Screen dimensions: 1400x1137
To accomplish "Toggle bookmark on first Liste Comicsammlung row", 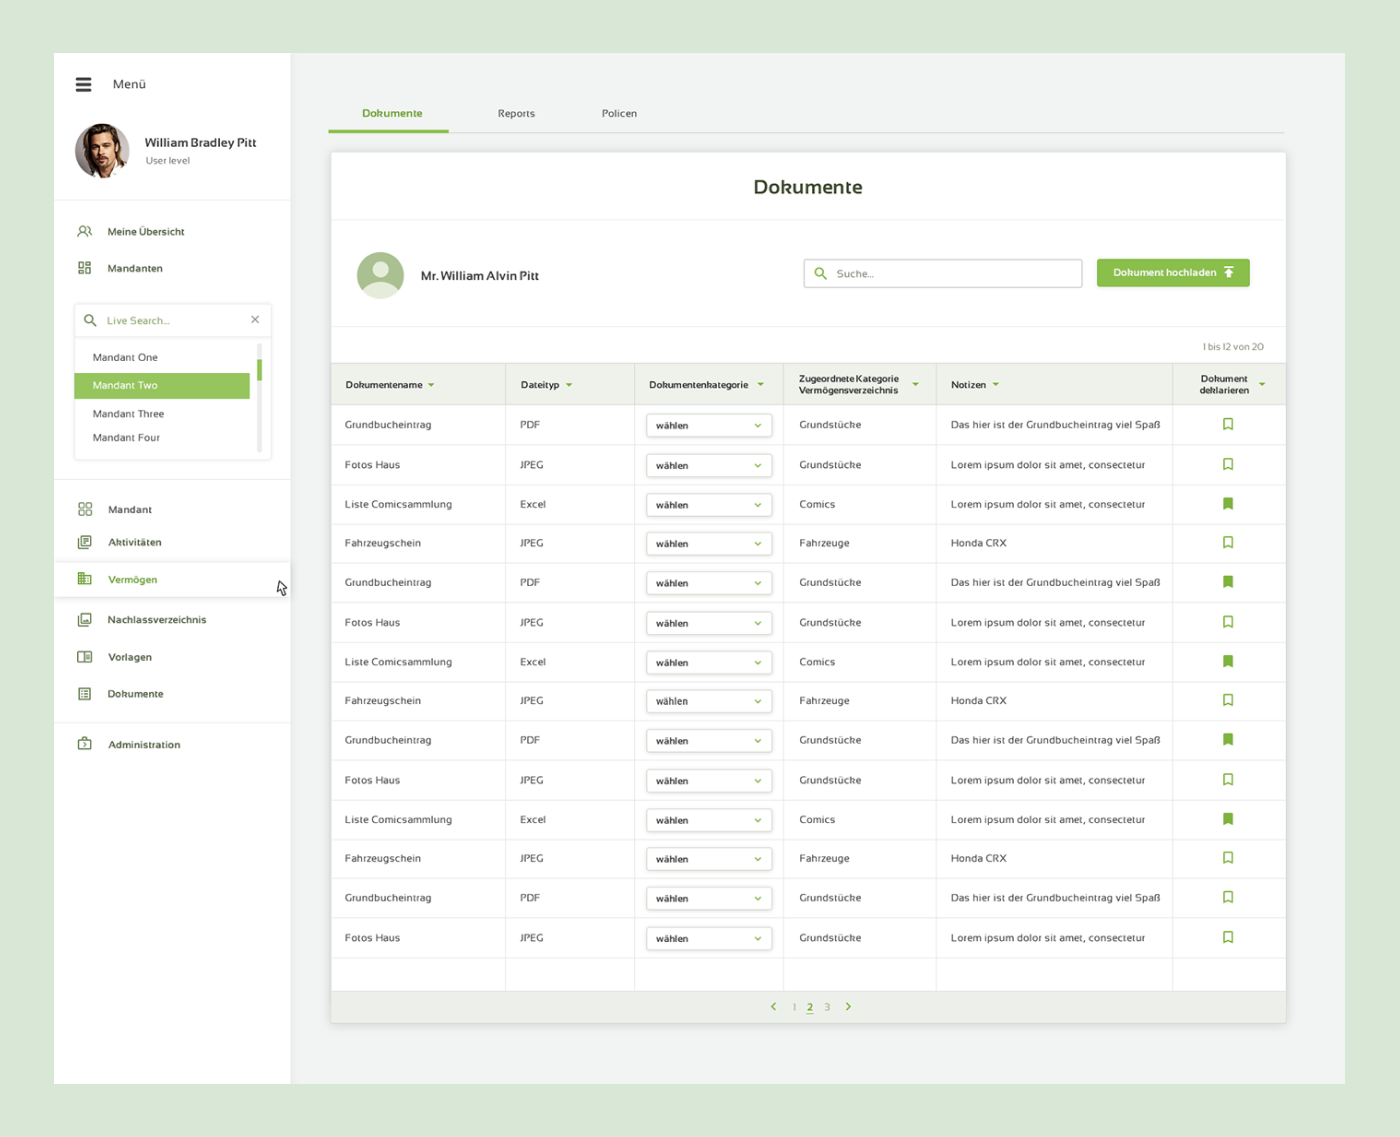I will (x=1228, y=504).
